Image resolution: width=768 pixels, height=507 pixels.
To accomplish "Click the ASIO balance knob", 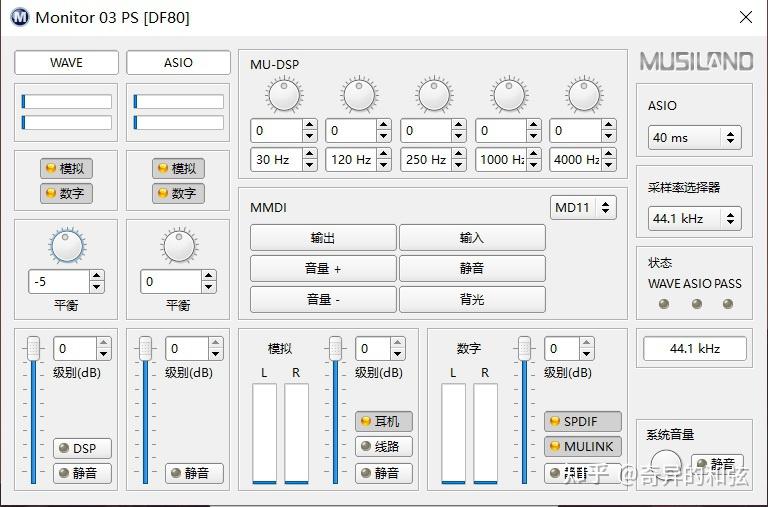I will point(179,245).
